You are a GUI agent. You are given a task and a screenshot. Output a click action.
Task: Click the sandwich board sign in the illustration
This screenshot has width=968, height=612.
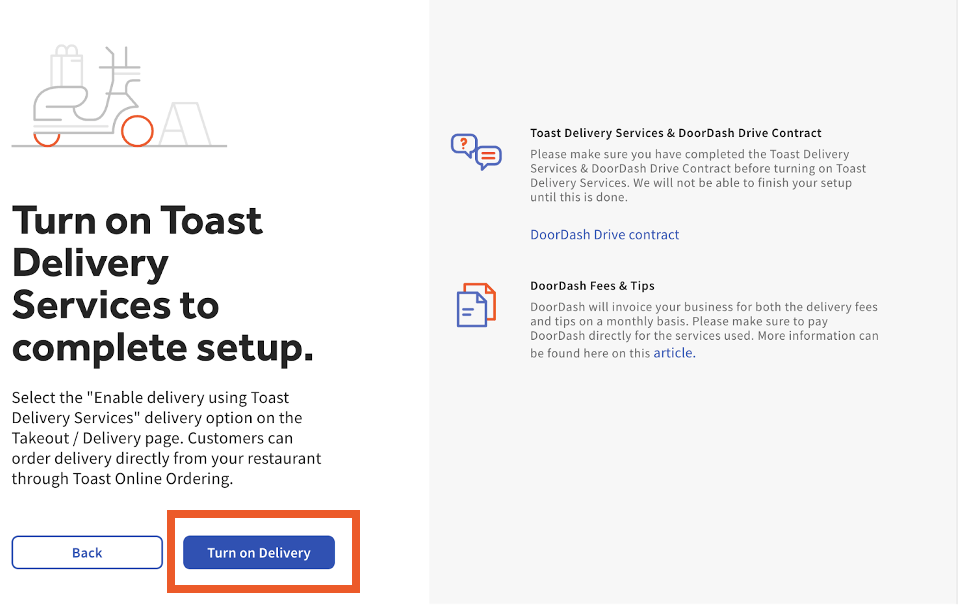(x=186, y=125)
